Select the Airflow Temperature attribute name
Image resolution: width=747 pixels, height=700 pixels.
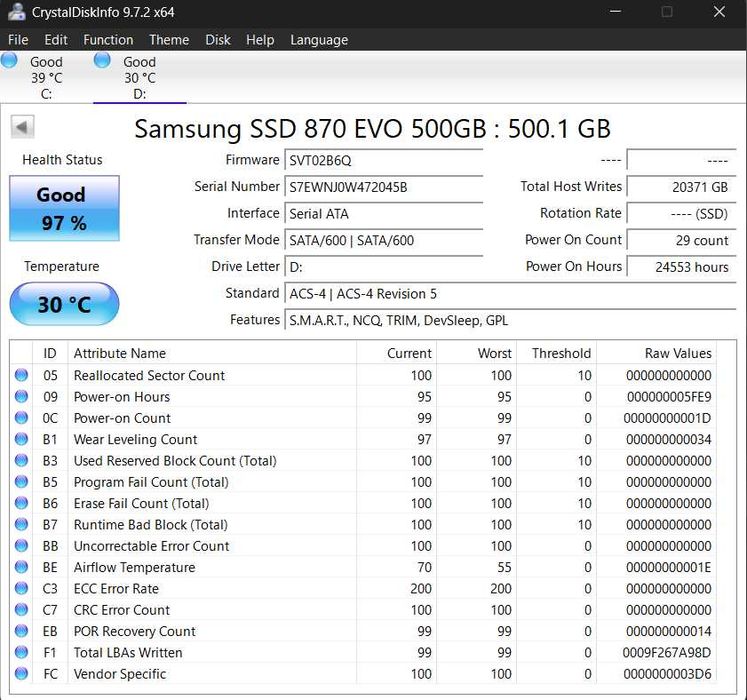pyautogui.click(x=134, y=567)
